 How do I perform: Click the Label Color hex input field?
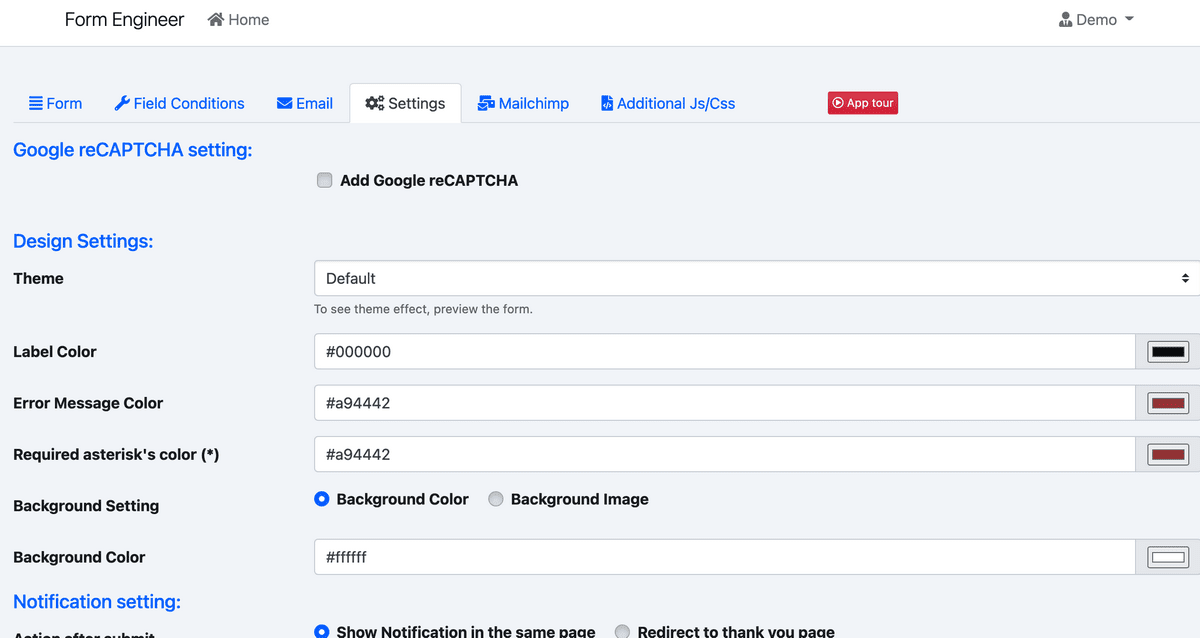[x=724, y=352]
